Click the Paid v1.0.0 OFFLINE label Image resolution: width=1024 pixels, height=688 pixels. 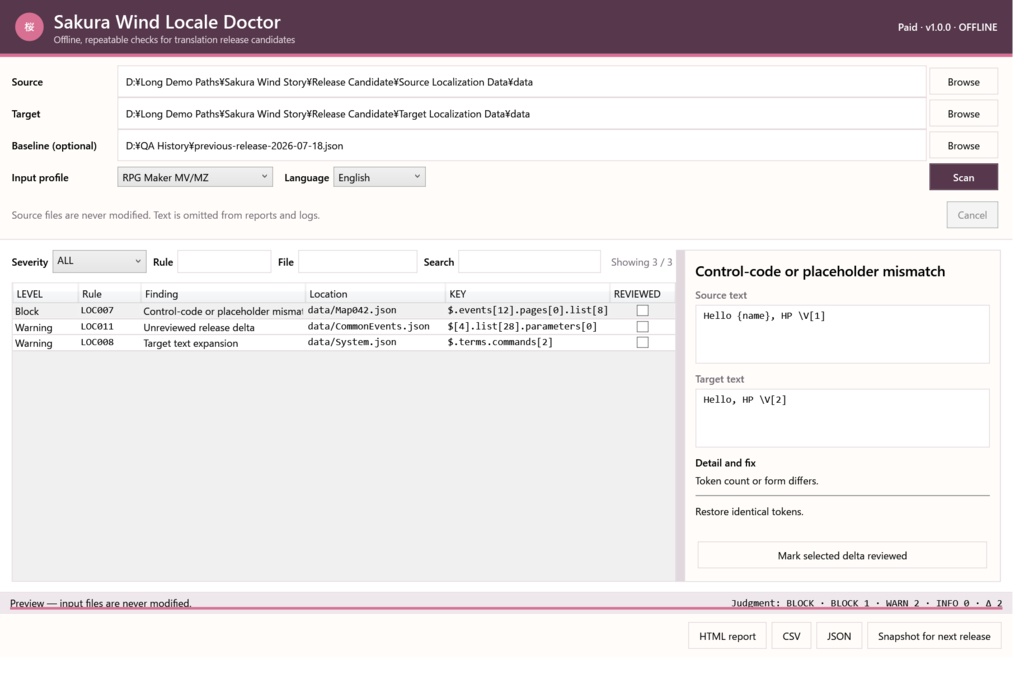[x=947, y=27]
